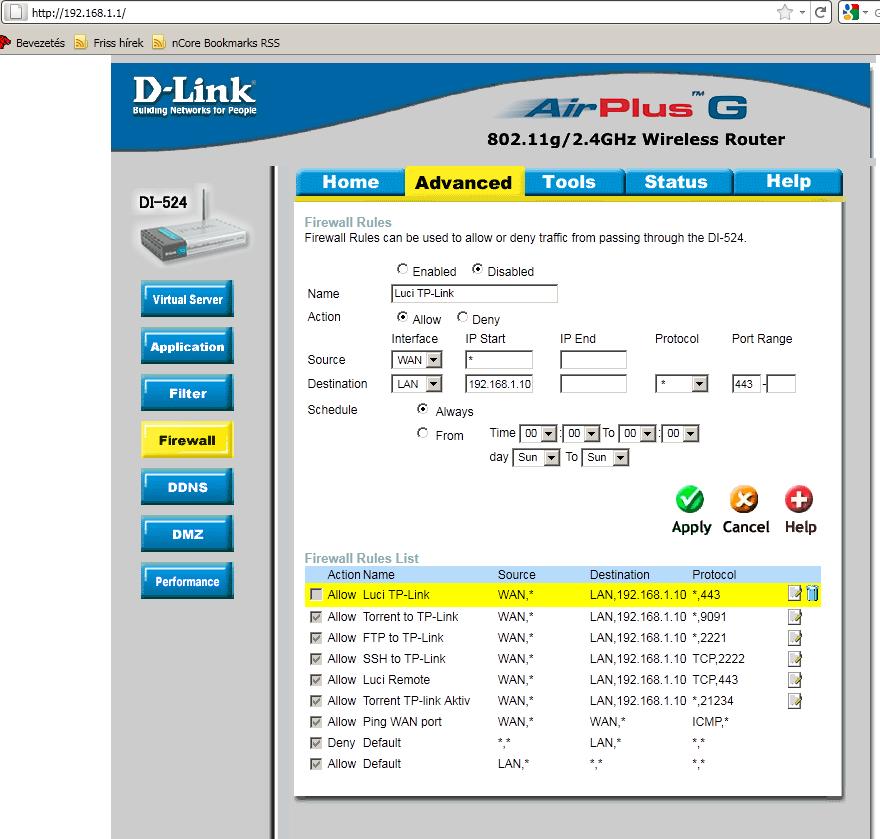880x839 pixels.
Task: Open the Destination interface LAN dropdown
Action: pos(416,384)
